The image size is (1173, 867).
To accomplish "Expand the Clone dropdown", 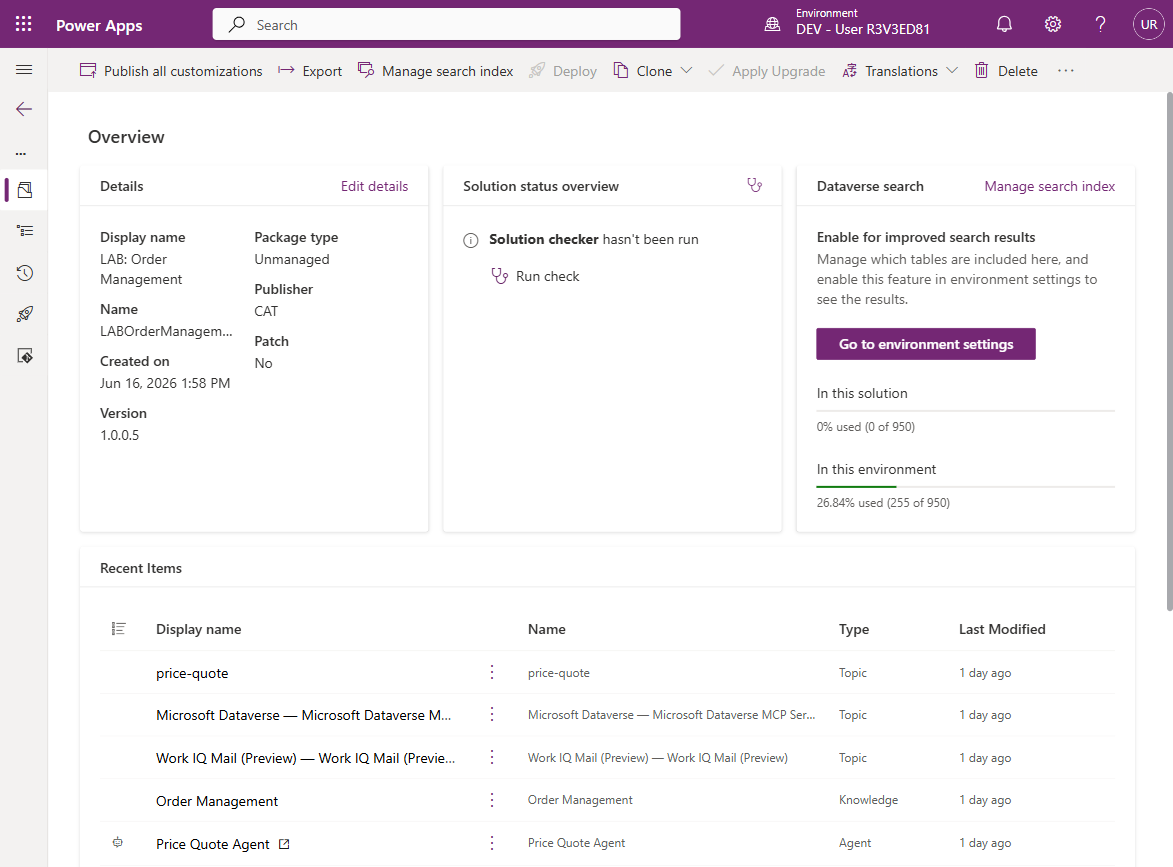I will 686,70.
